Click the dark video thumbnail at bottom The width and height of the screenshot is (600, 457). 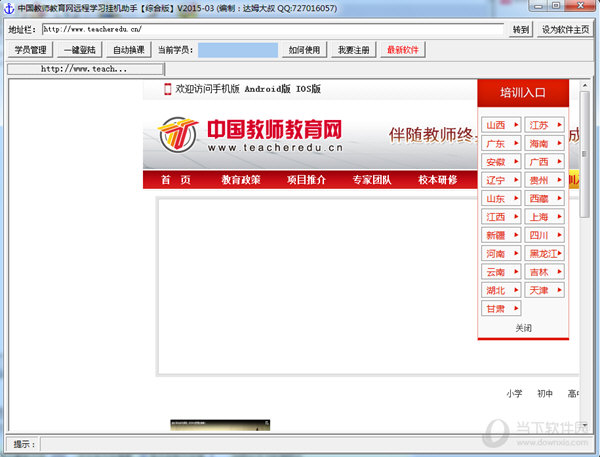(220, 425)
